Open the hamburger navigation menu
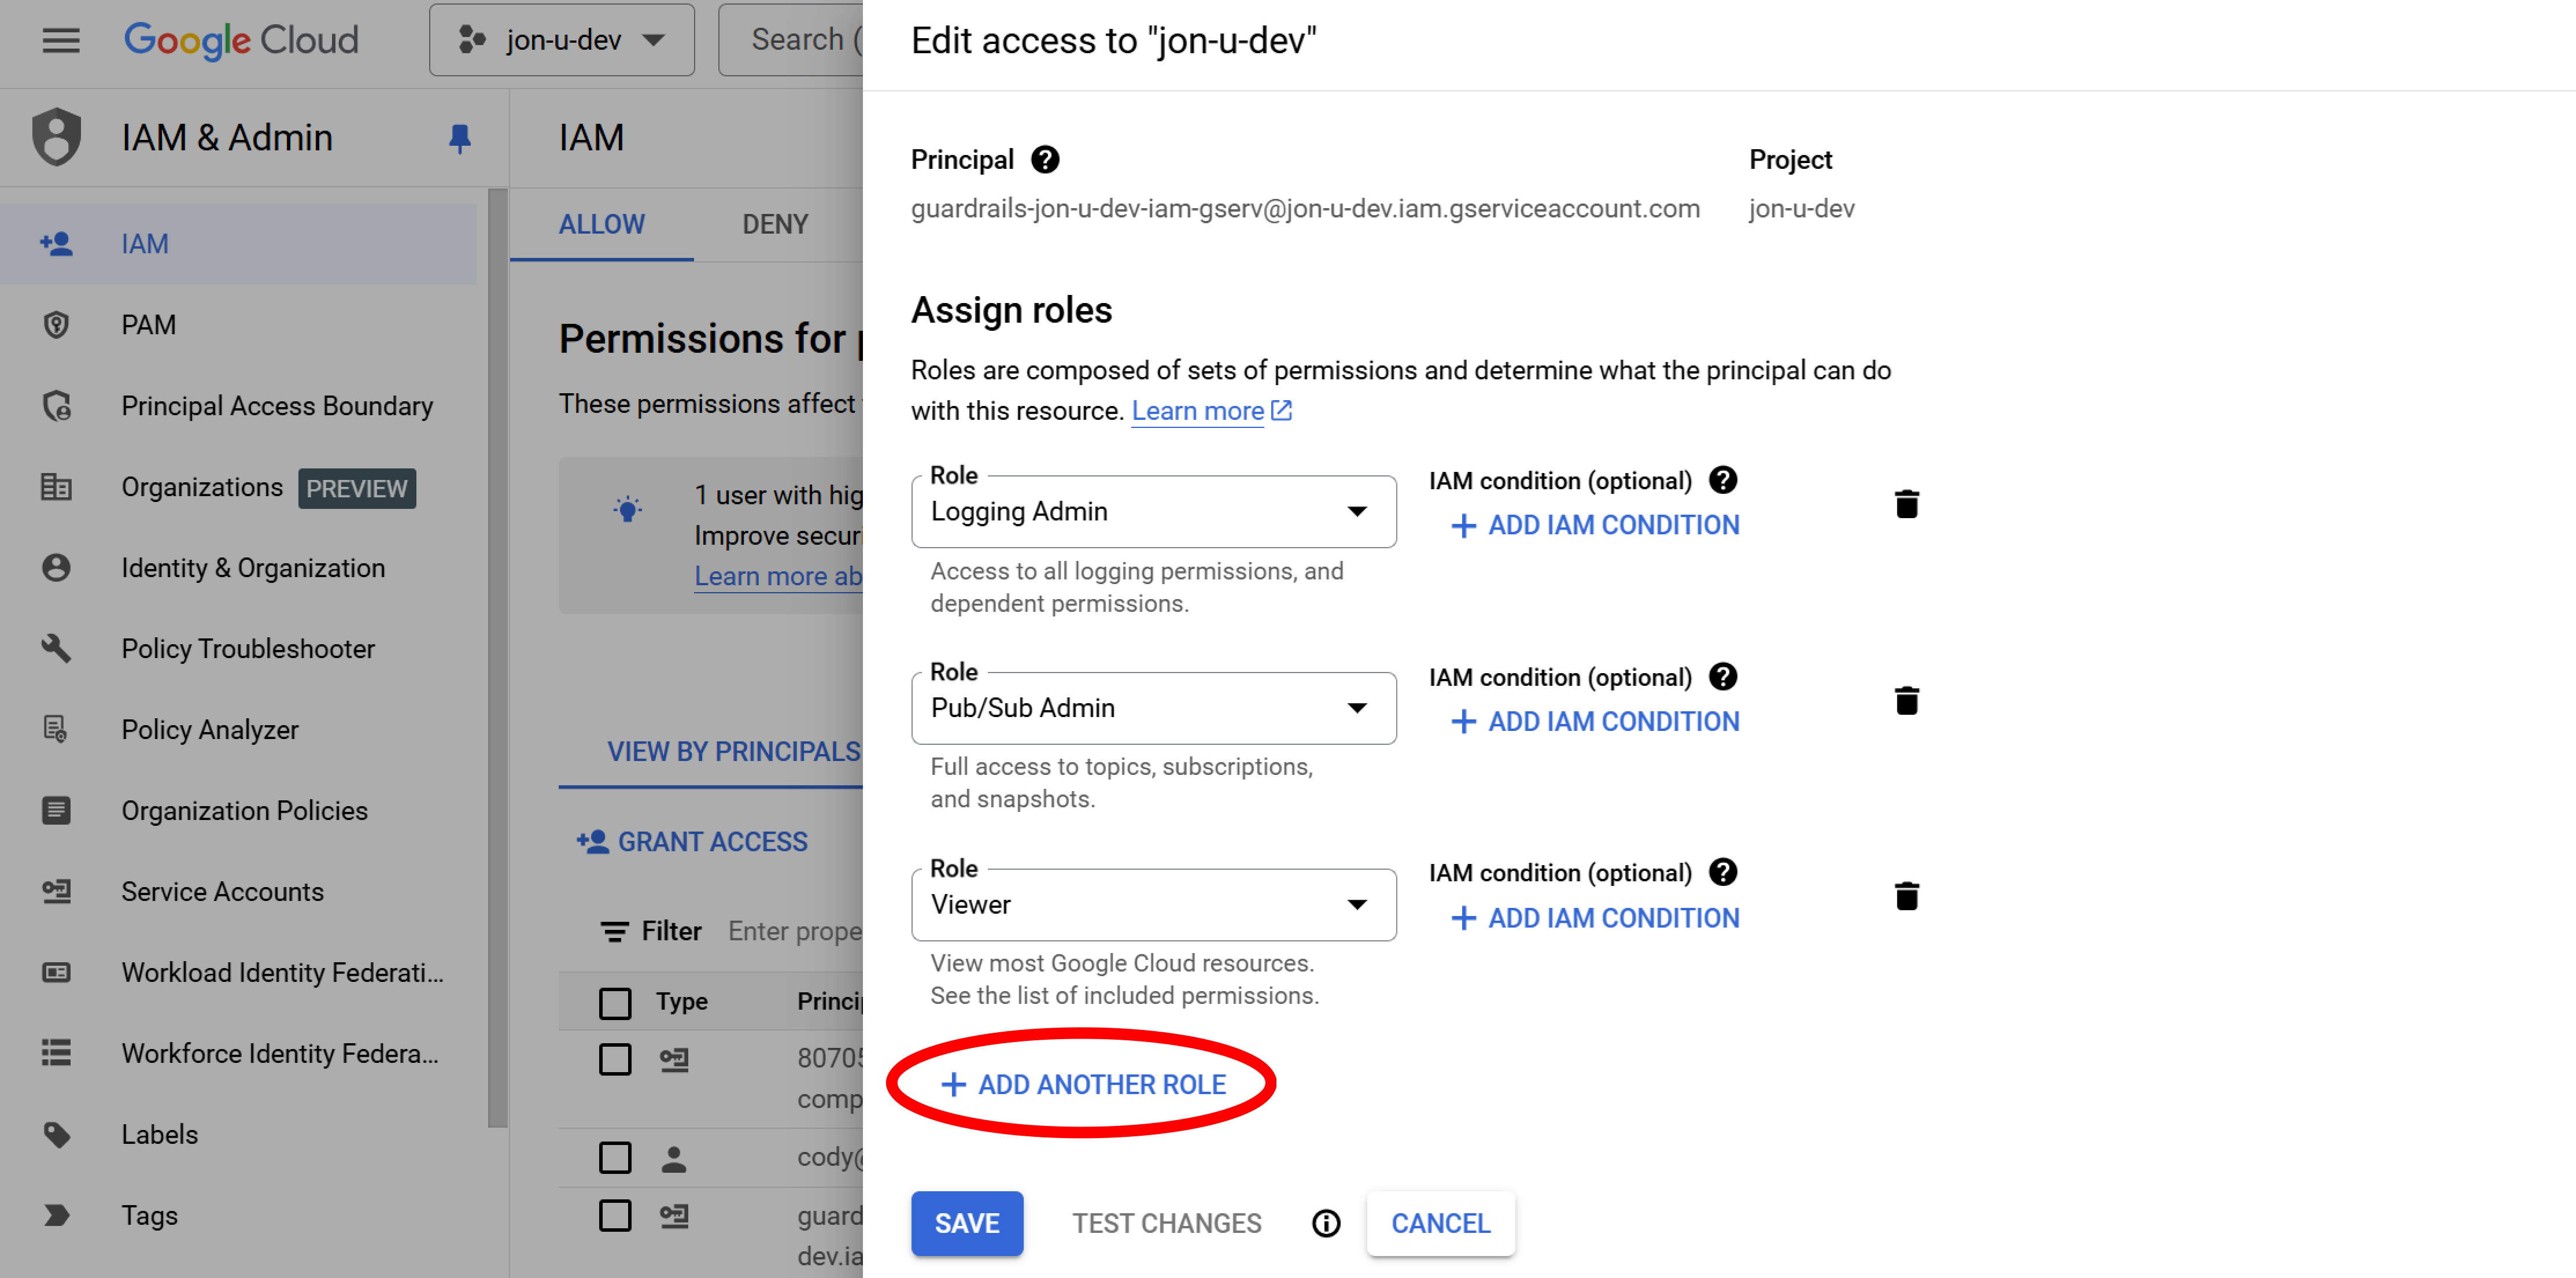The height and width of the screenshot is (1278, 2576). coord(61,40)
